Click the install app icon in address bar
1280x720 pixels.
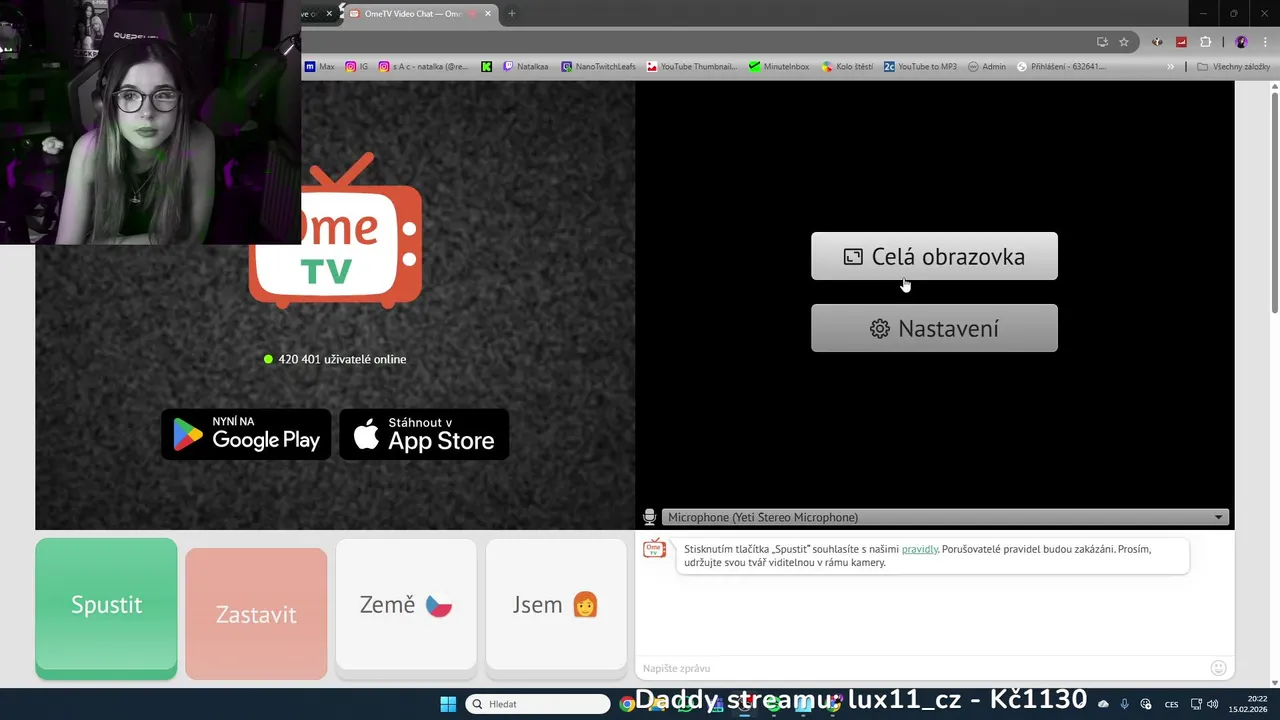[1102, 42]
